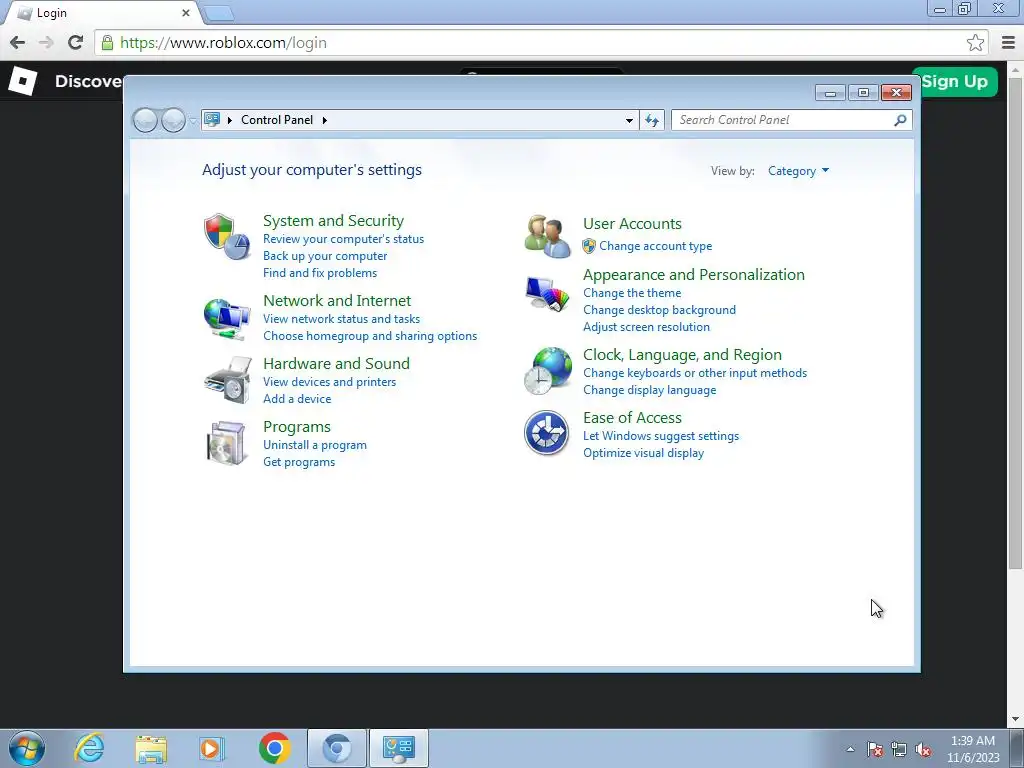Open Back up your computer
The height and width of the screenshot is (768, 1024).
coord(325,256)
